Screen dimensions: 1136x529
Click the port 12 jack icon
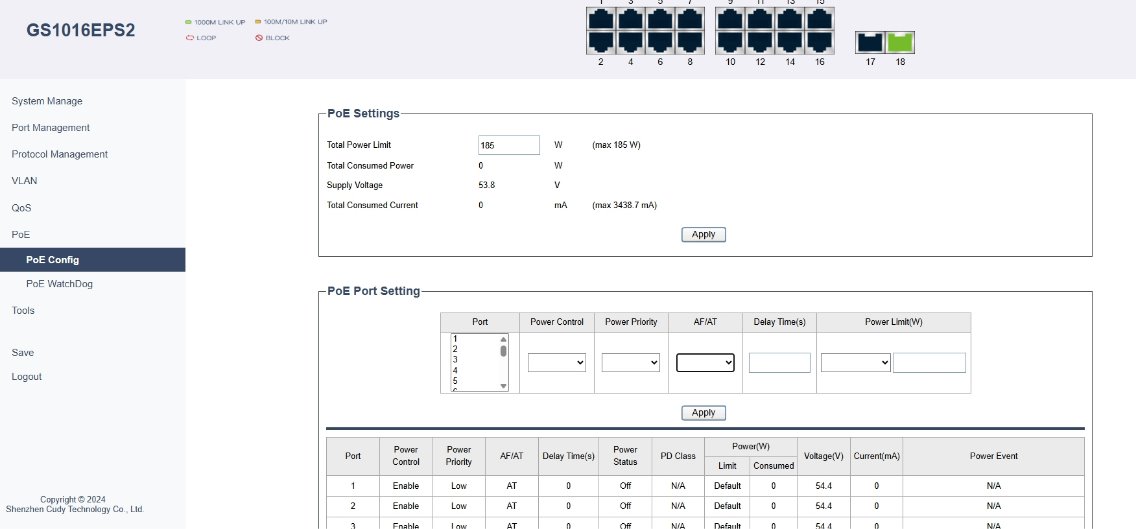pyautogui.click(x=760, y=42)
